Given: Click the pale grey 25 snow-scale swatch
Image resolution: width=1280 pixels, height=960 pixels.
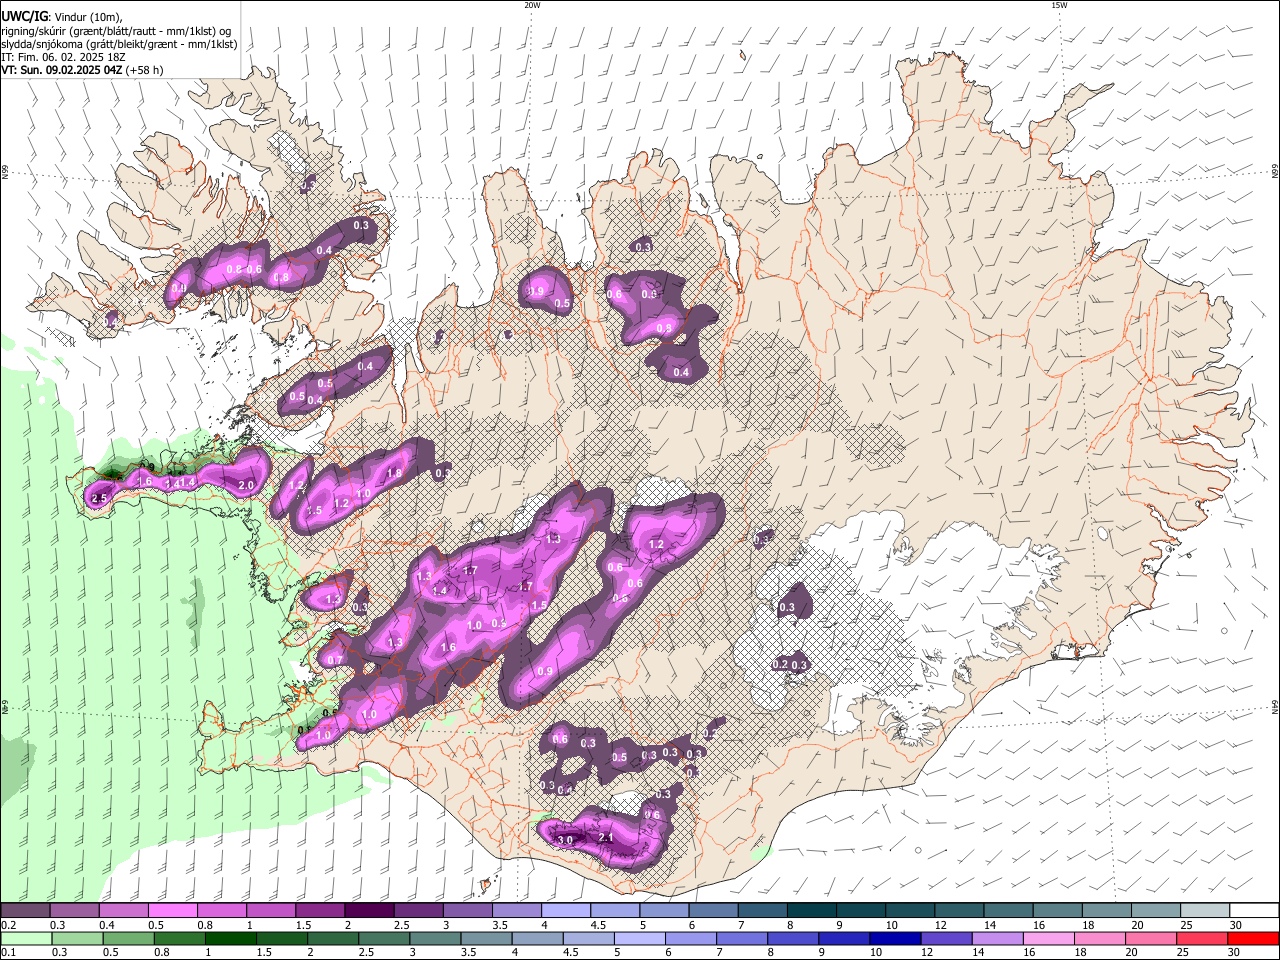Looking at the screenshot, I should (1204, 911).
